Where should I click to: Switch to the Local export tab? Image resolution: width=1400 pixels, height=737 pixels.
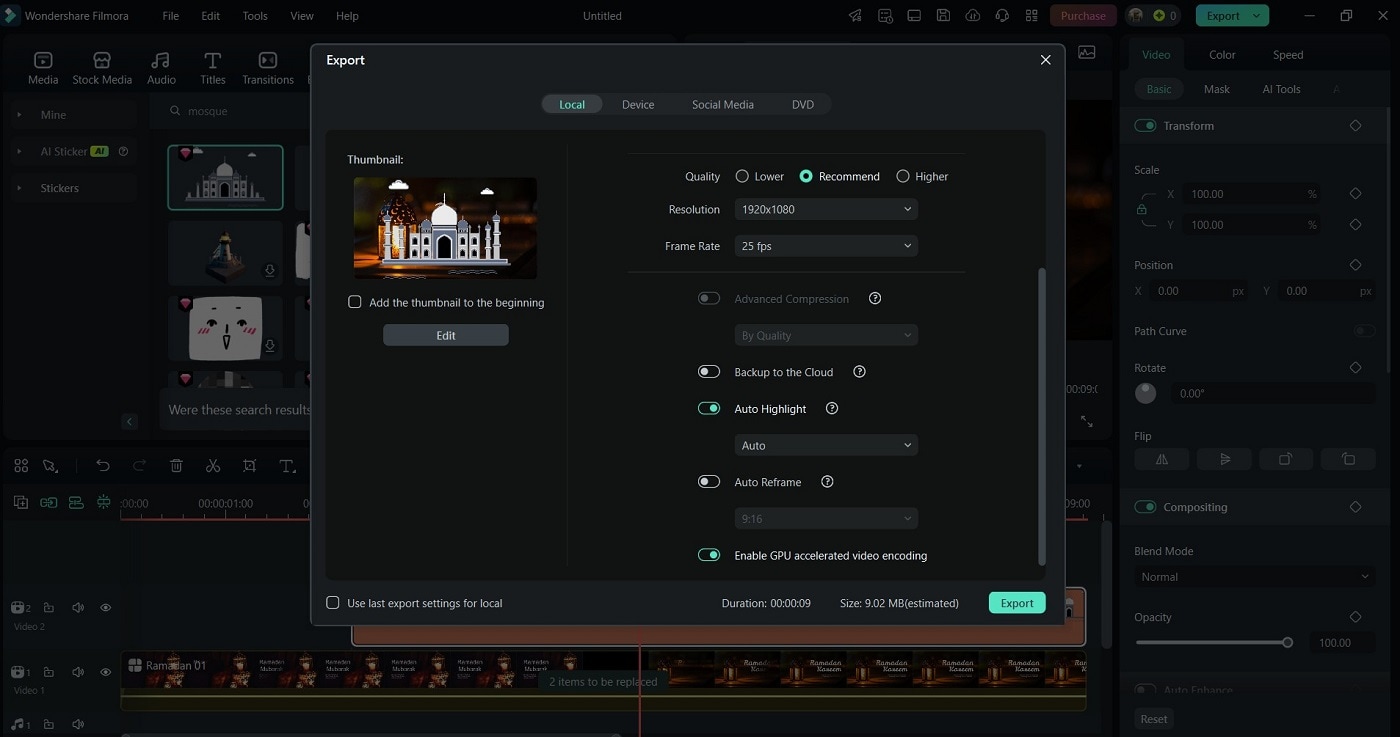572,104
